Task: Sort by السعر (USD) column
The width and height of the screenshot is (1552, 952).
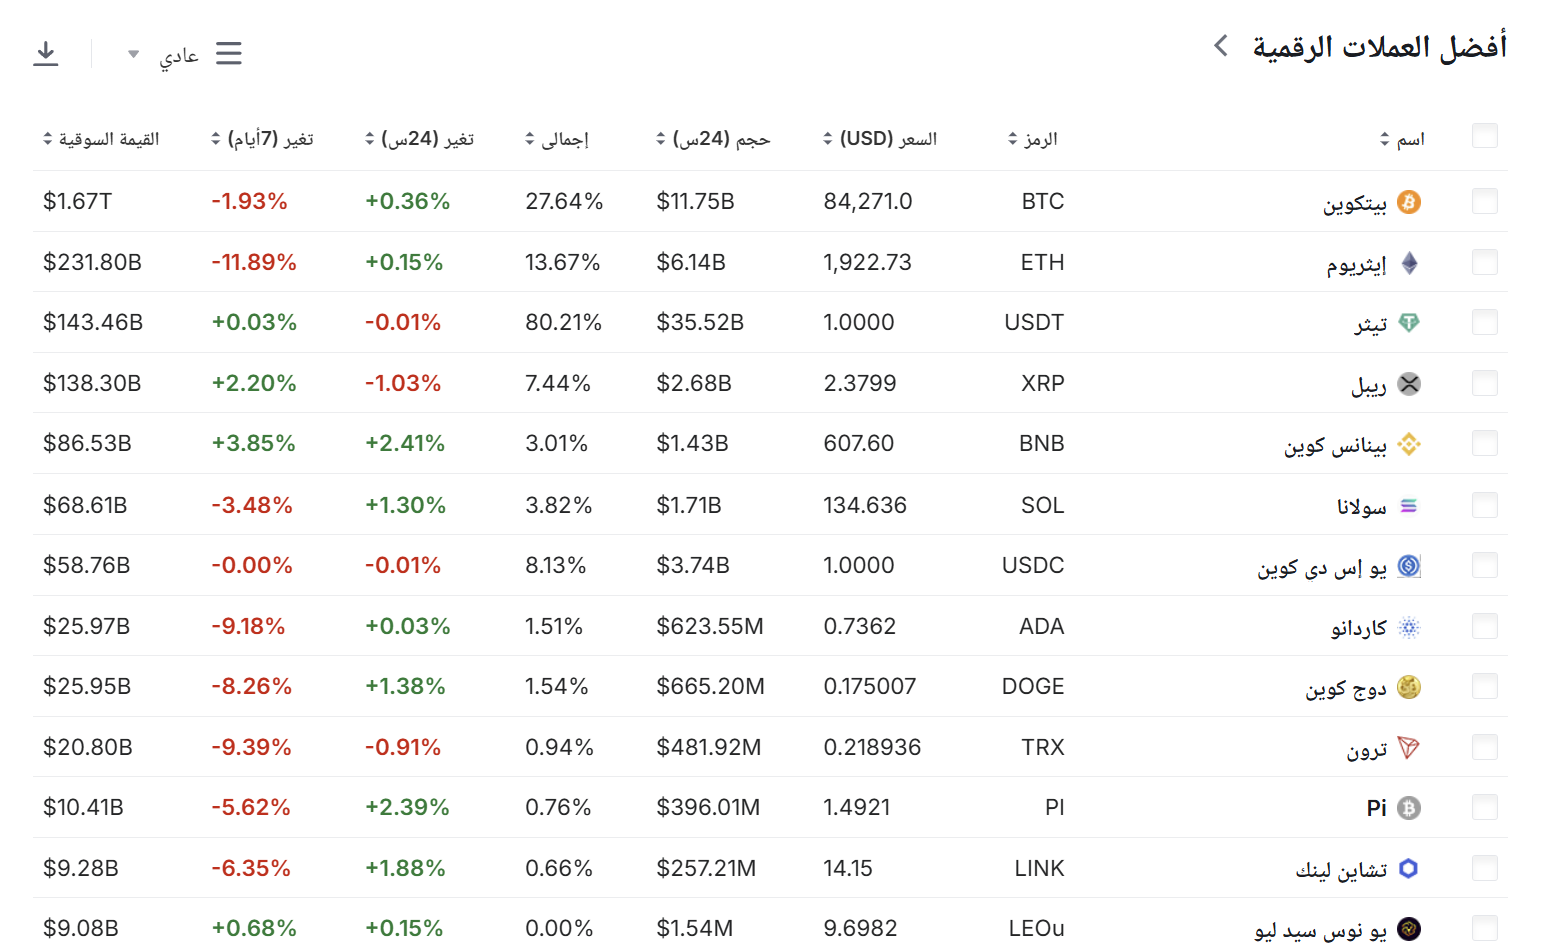Action: click(880, 139)
